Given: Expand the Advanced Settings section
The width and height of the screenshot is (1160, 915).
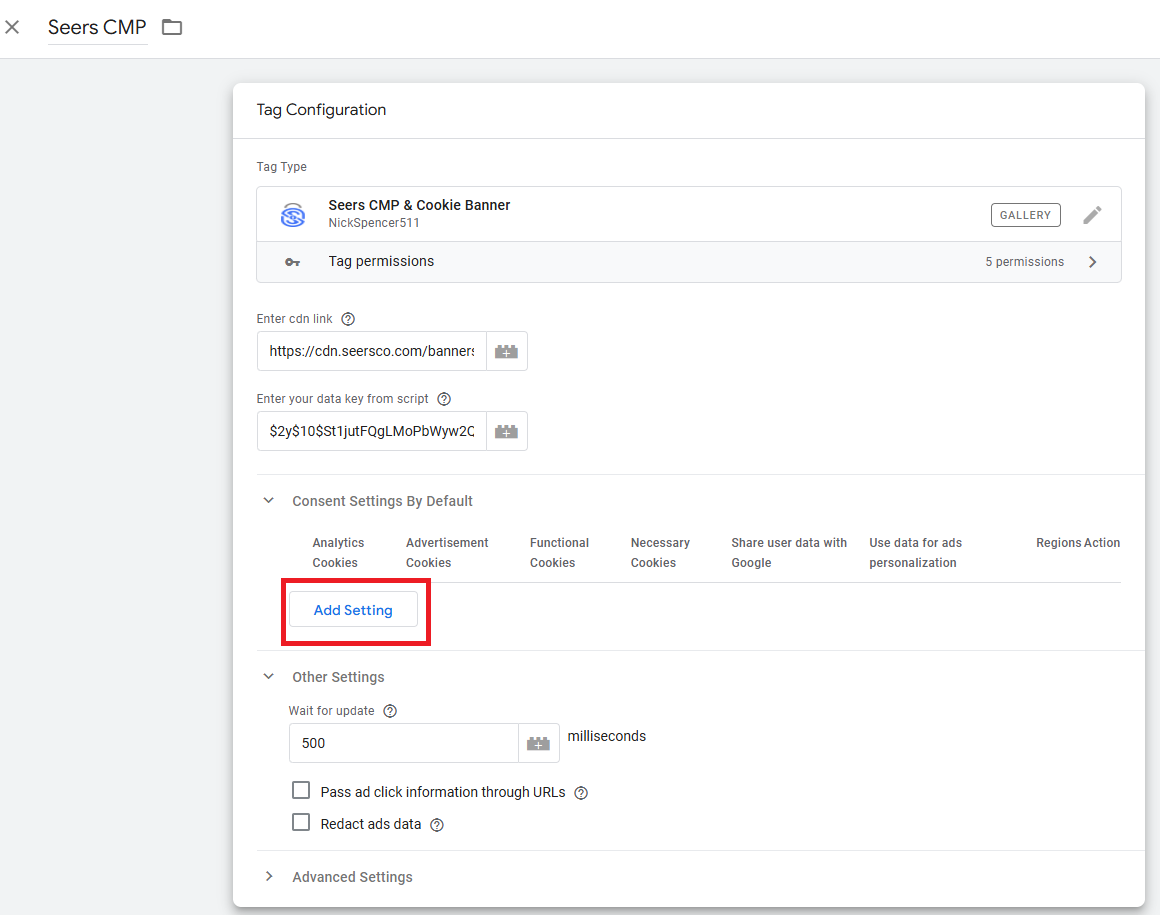Looking at the screenshot, I should (x=268, y=877).
